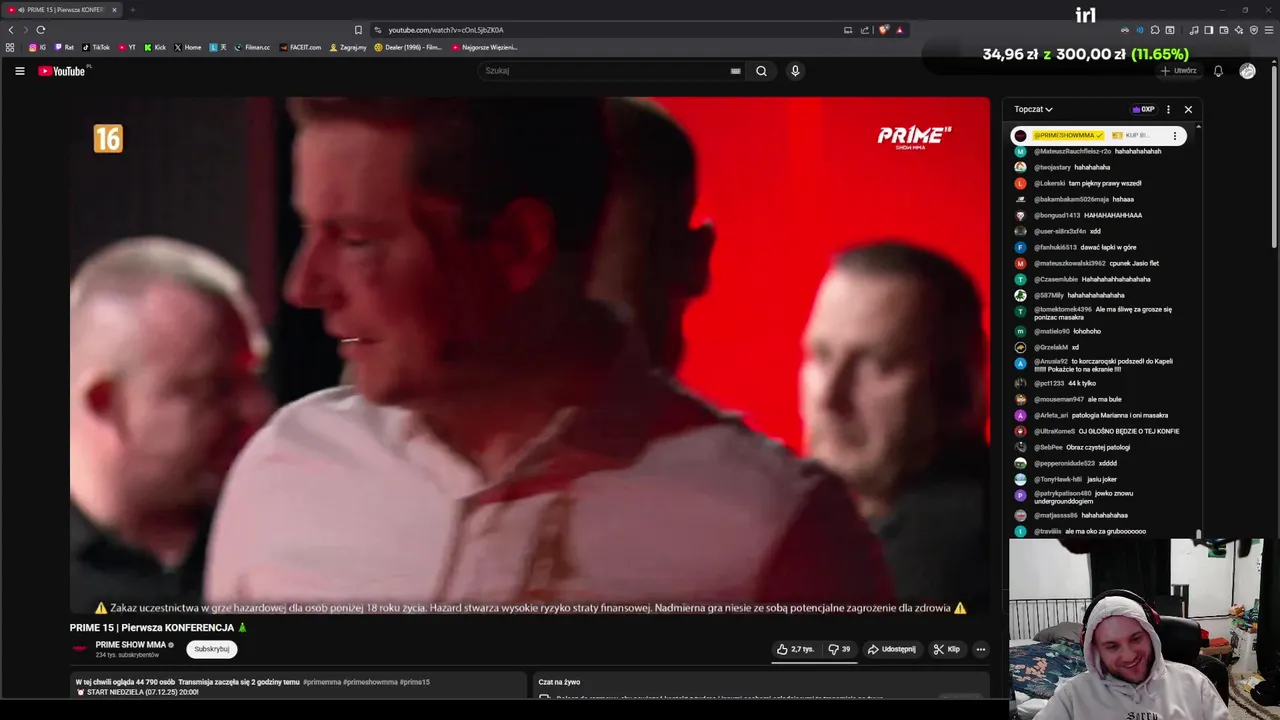The image size is (1280, 720).
Task: Close the live chat panel
Action: pyautogui.click(x=1188, y=109)
